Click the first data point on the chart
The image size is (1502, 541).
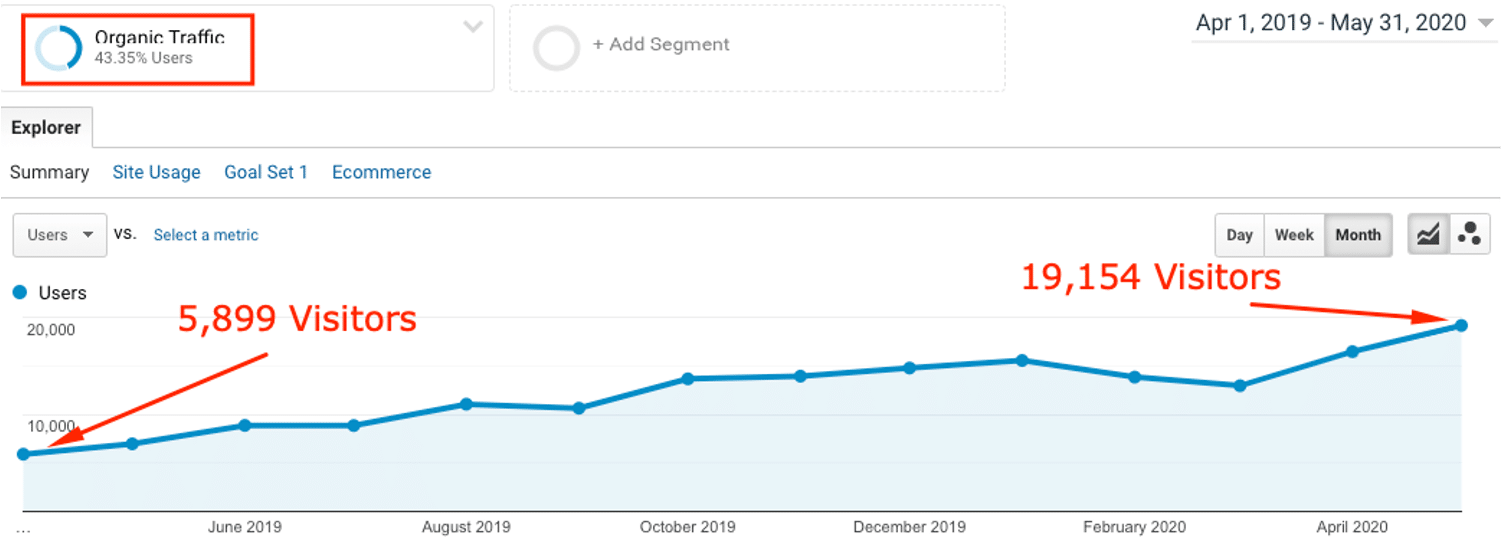[23, 454]
